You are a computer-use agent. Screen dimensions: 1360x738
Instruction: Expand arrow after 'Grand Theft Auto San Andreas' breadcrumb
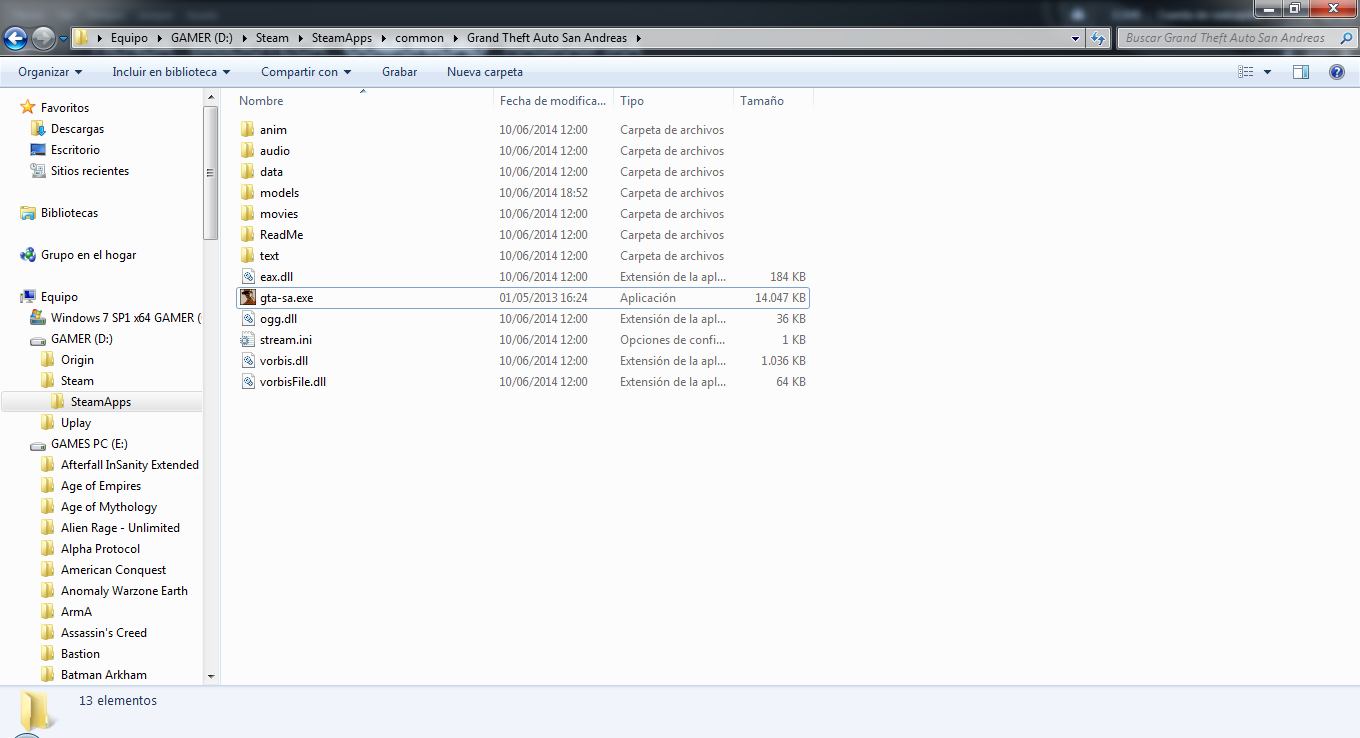coord(638,38)
